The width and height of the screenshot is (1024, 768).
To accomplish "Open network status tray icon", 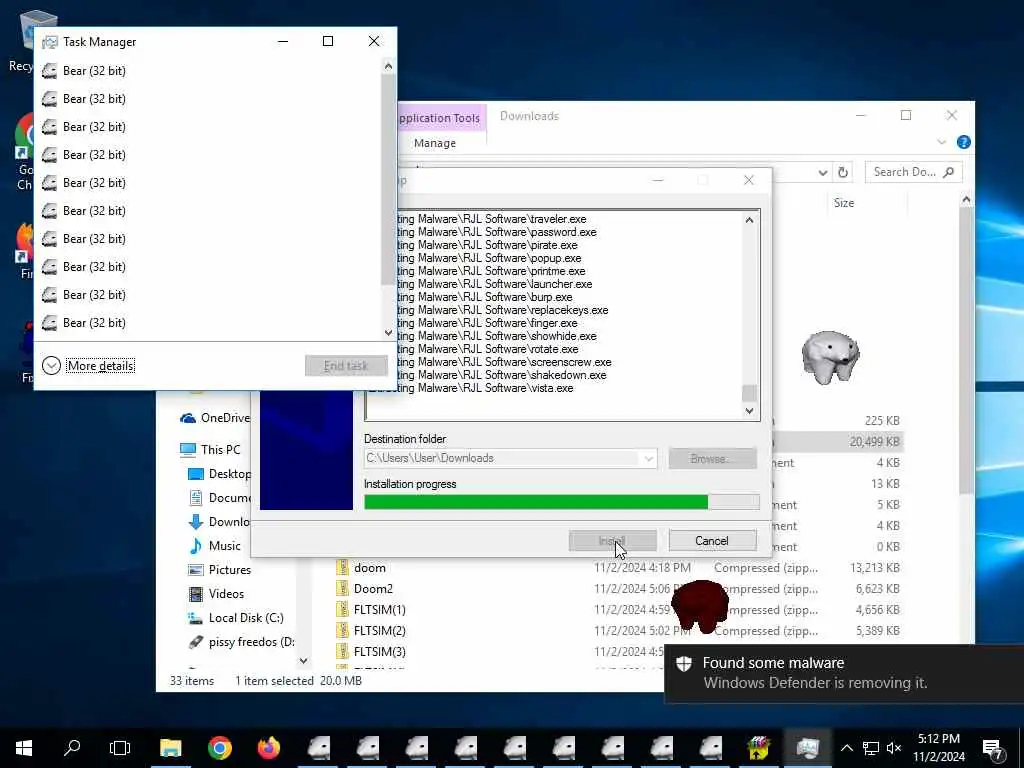I will pyautogui.click(x=871, y=748).
